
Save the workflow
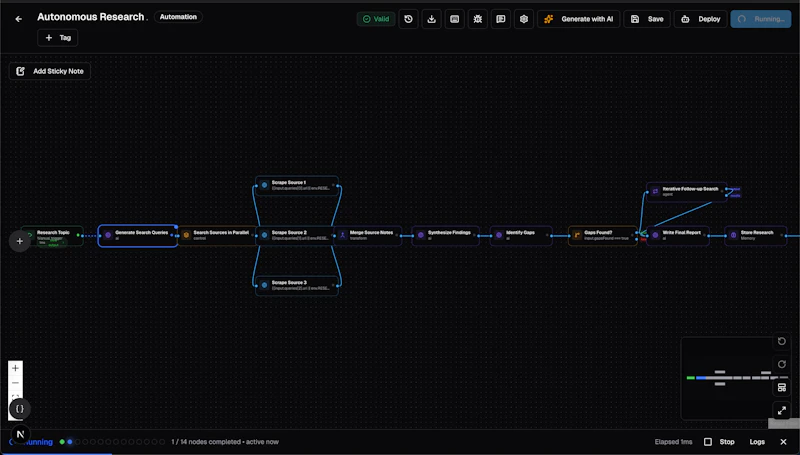pos(647,19)
